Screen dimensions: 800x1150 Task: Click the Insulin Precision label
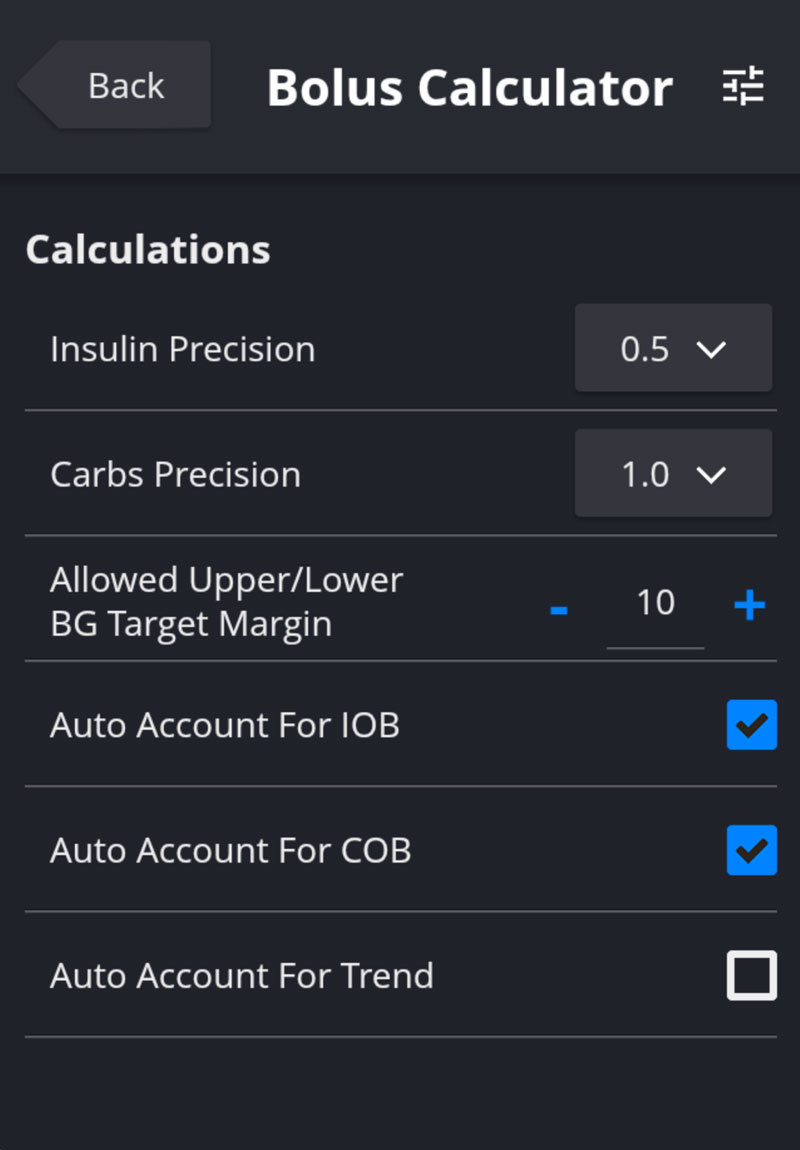tap(182, 349)
